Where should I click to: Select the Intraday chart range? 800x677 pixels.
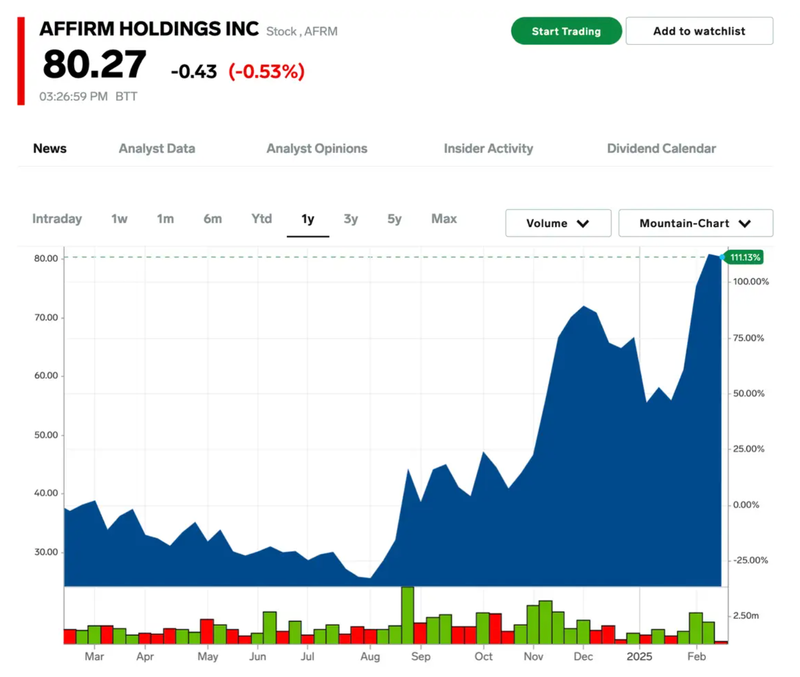click(57, 219)
